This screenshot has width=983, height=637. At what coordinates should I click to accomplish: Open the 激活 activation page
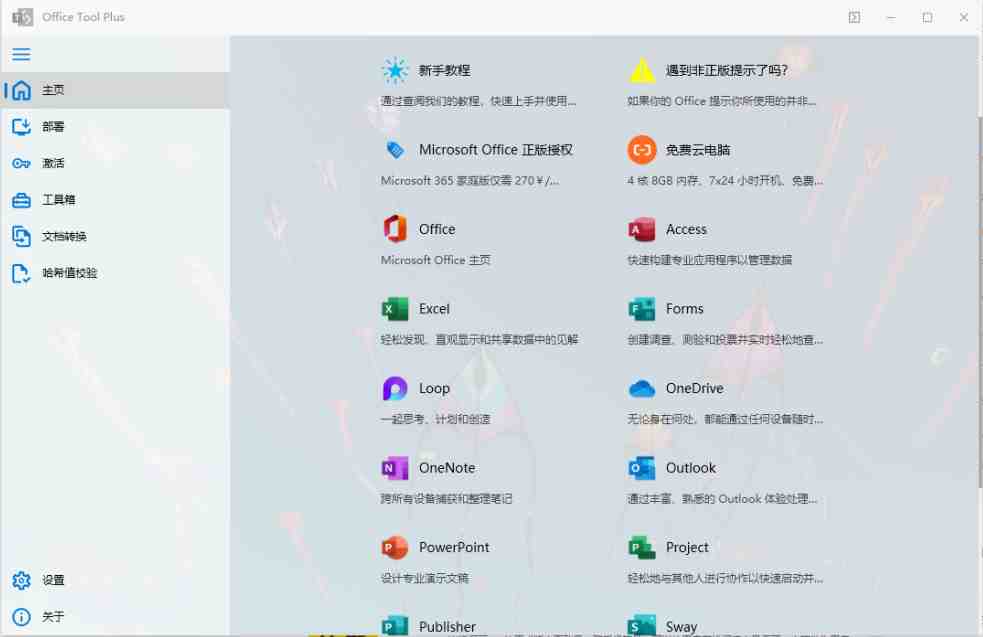[x=52, y=162]
